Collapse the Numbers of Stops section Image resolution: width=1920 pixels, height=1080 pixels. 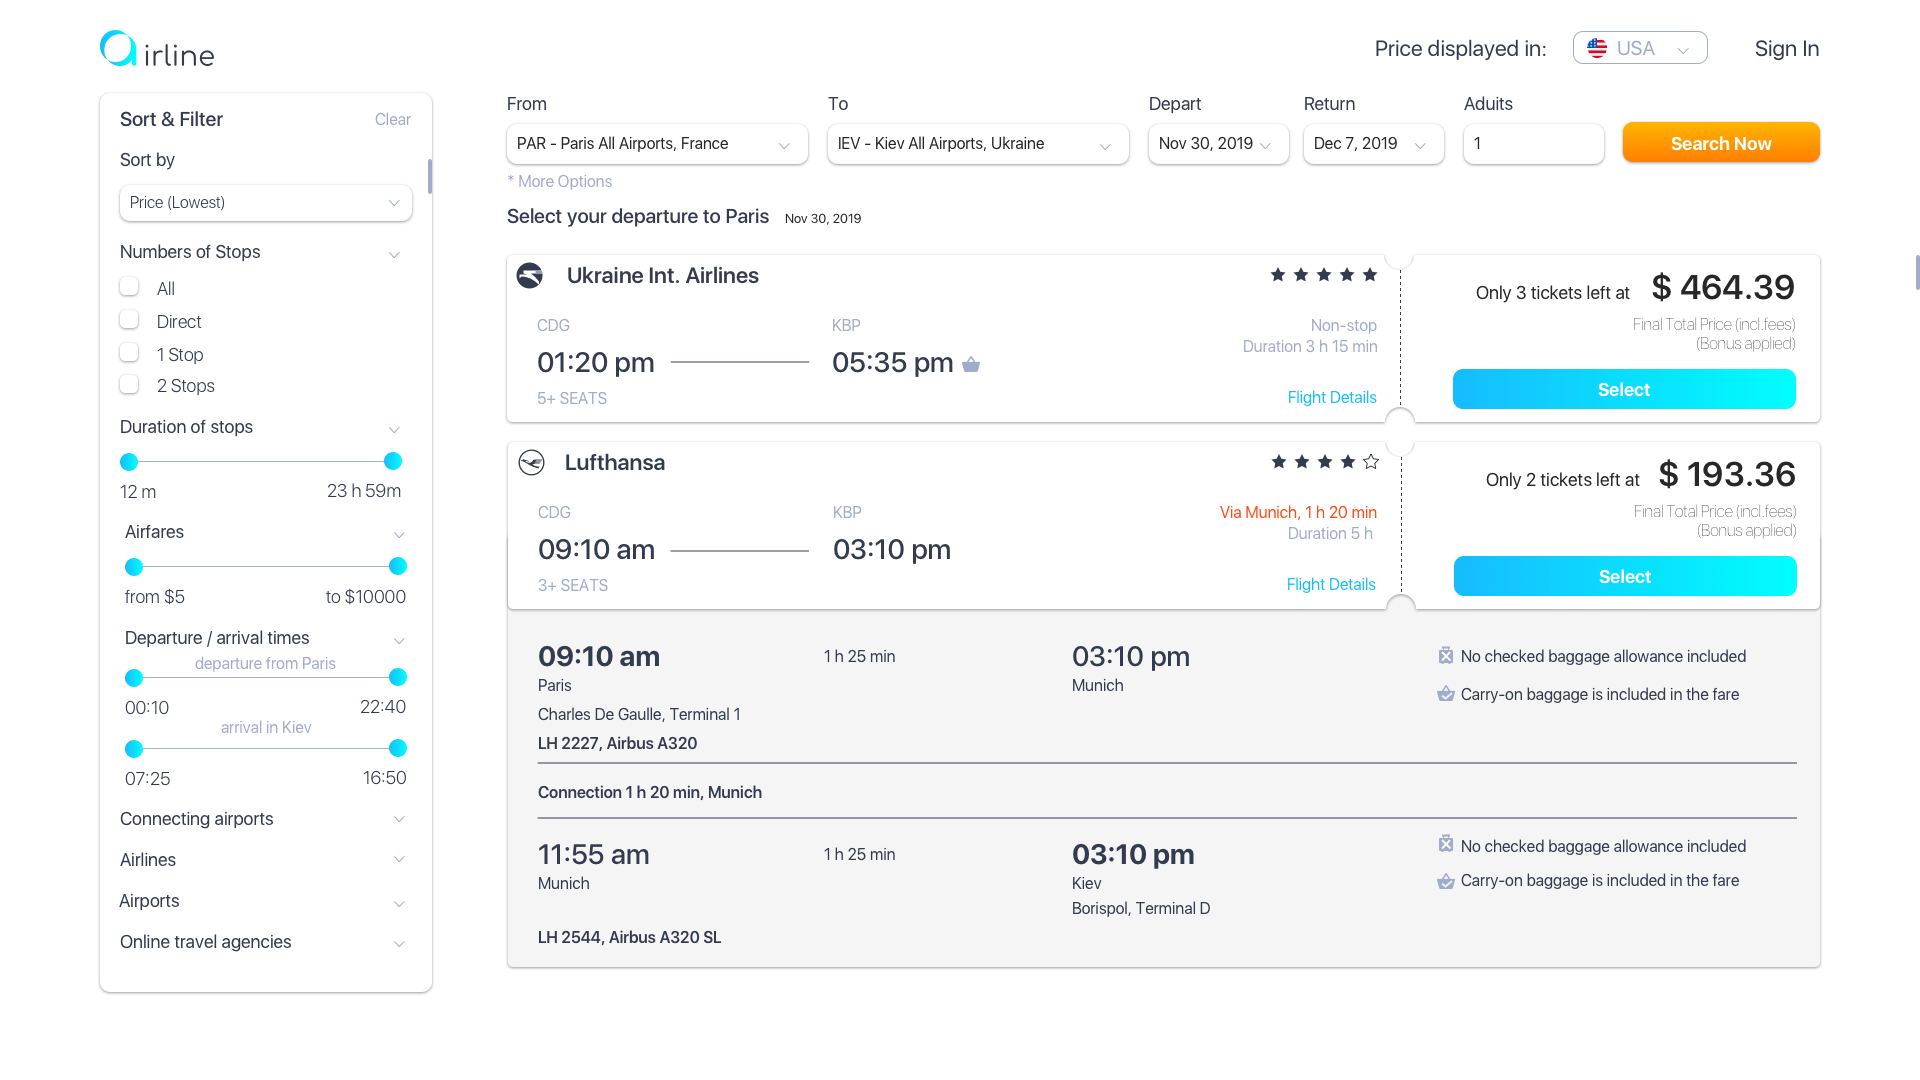tap(394, 254)
